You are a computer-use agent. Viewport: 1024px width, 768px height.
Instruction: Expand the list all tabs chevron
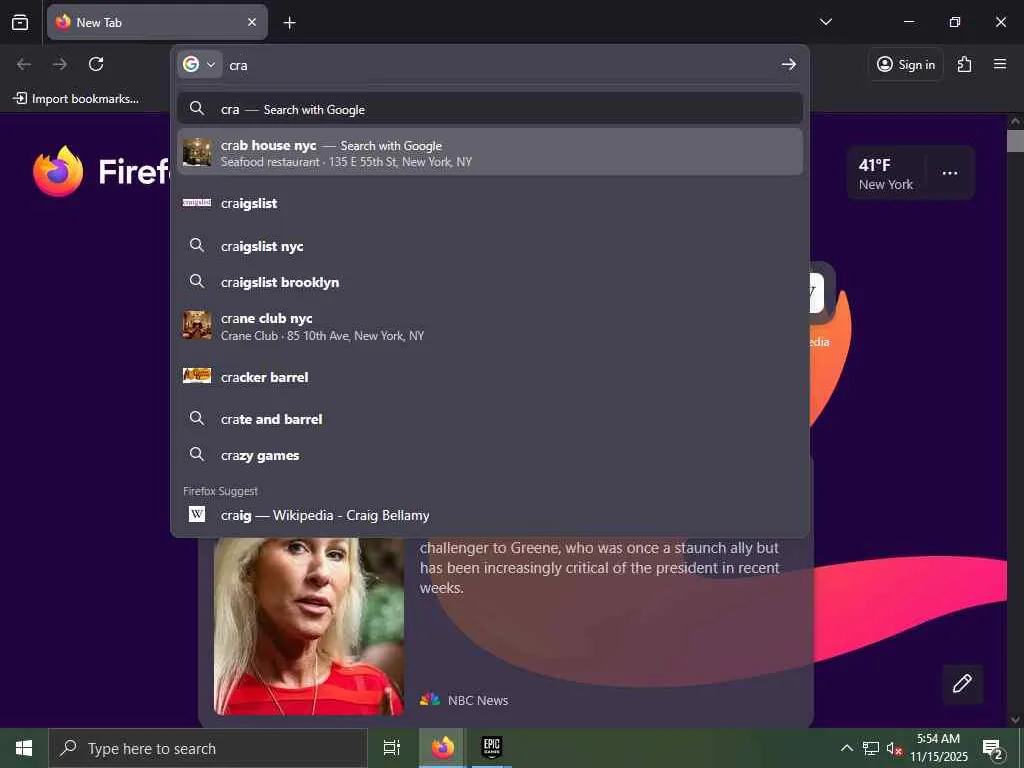[x=825, y=22]
